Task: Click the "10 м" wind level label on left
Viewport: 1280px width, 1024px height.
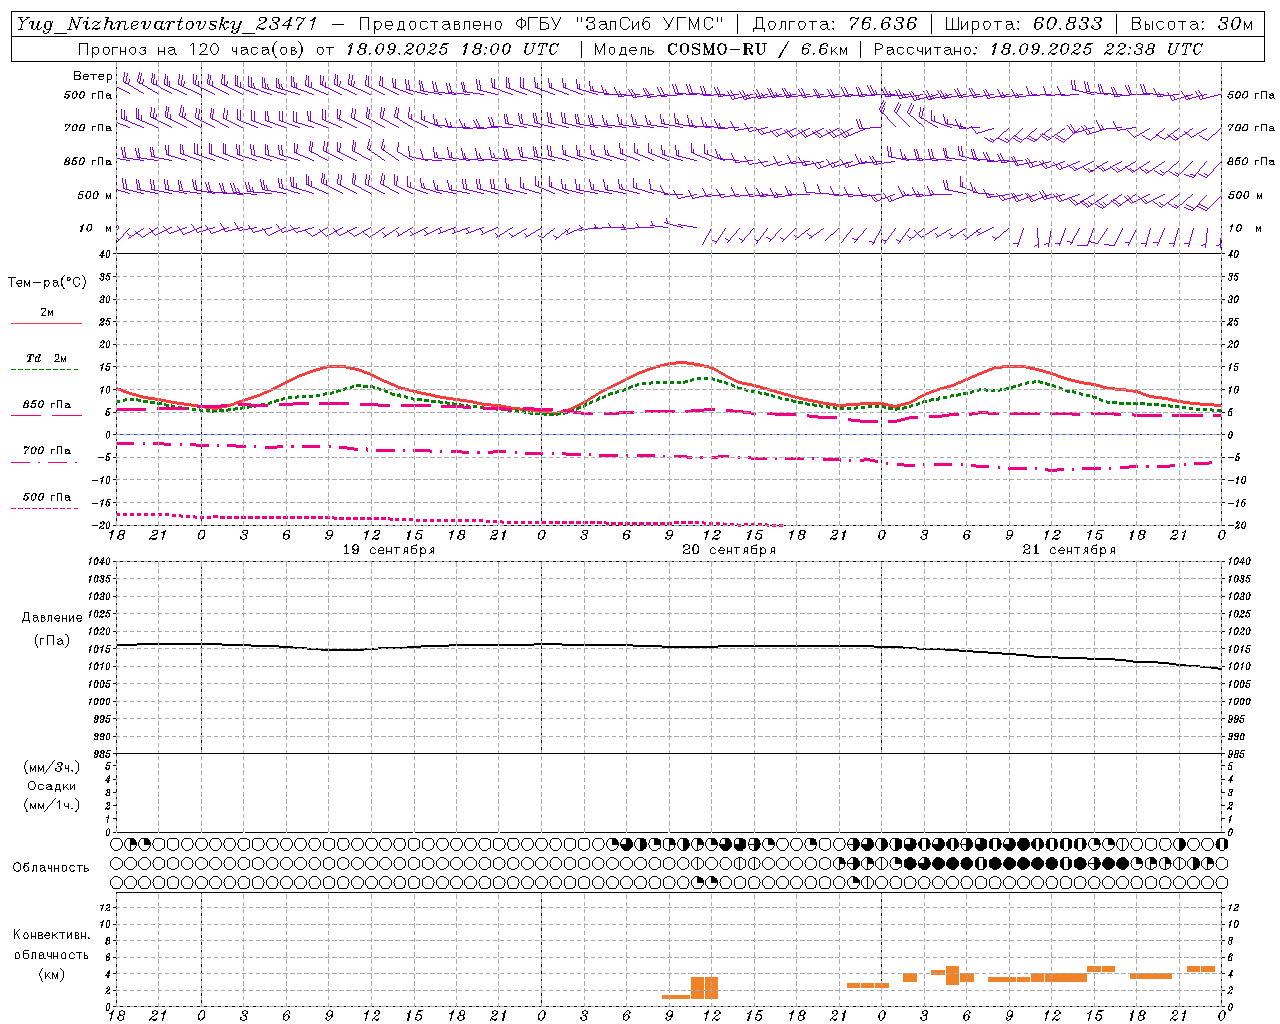Action: [x=96, y=229]
